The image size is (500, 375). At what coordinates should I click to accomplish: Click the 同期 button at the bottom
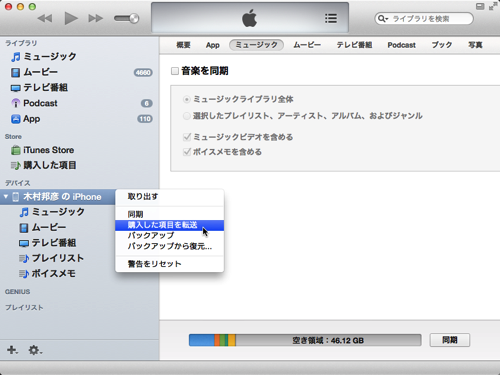(x=450, y=340)
